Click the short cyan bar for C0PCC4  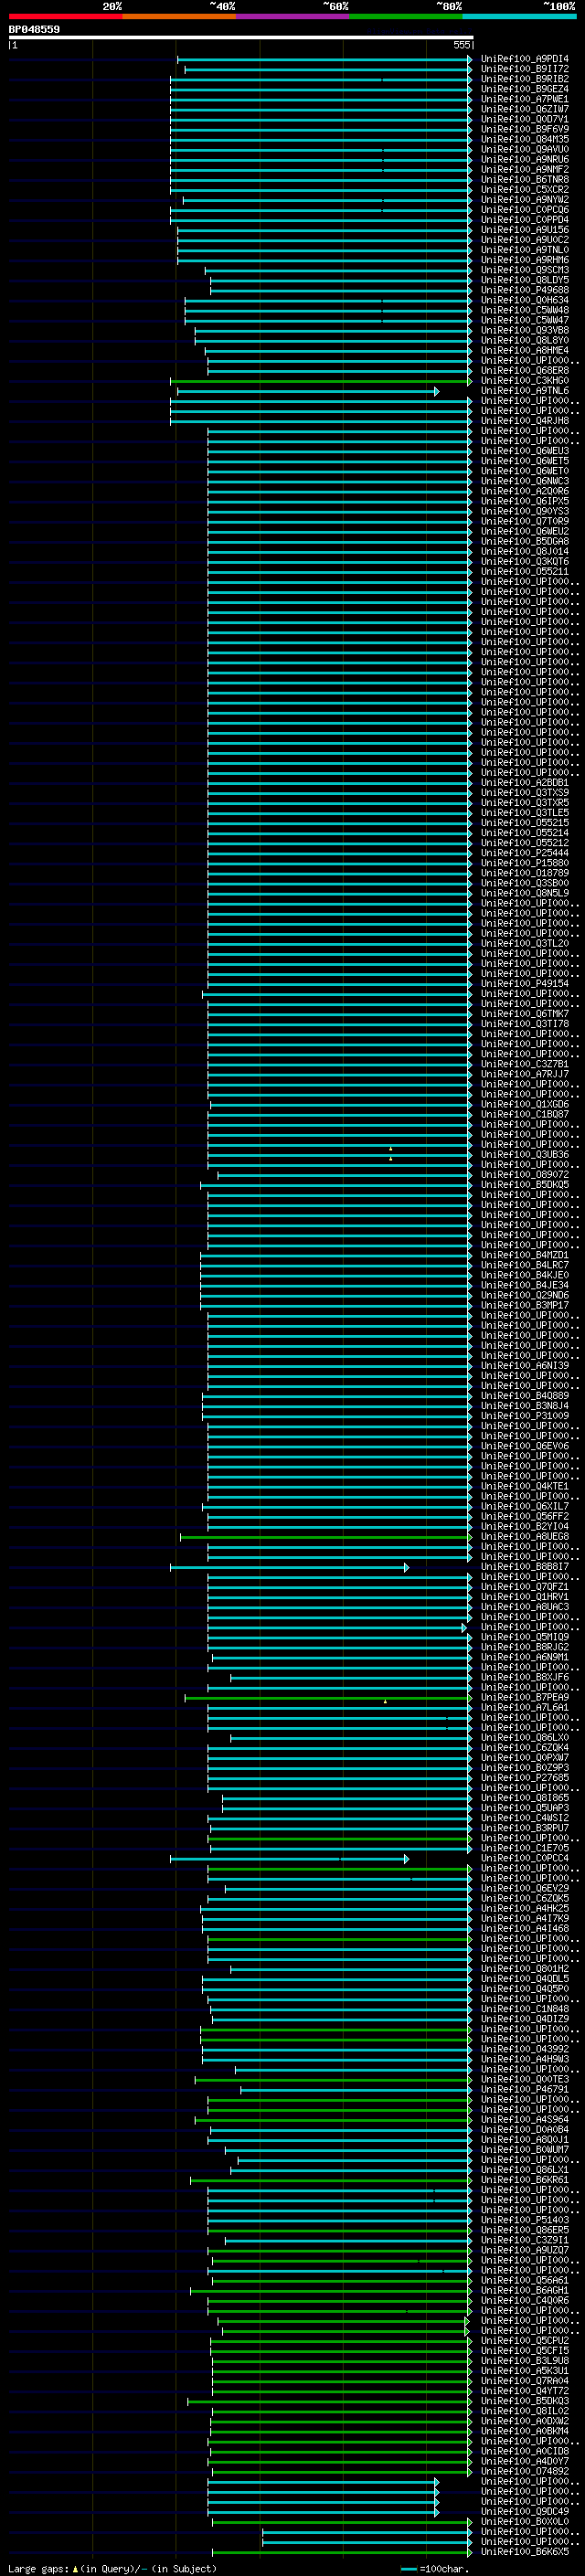click(289, 1858)
